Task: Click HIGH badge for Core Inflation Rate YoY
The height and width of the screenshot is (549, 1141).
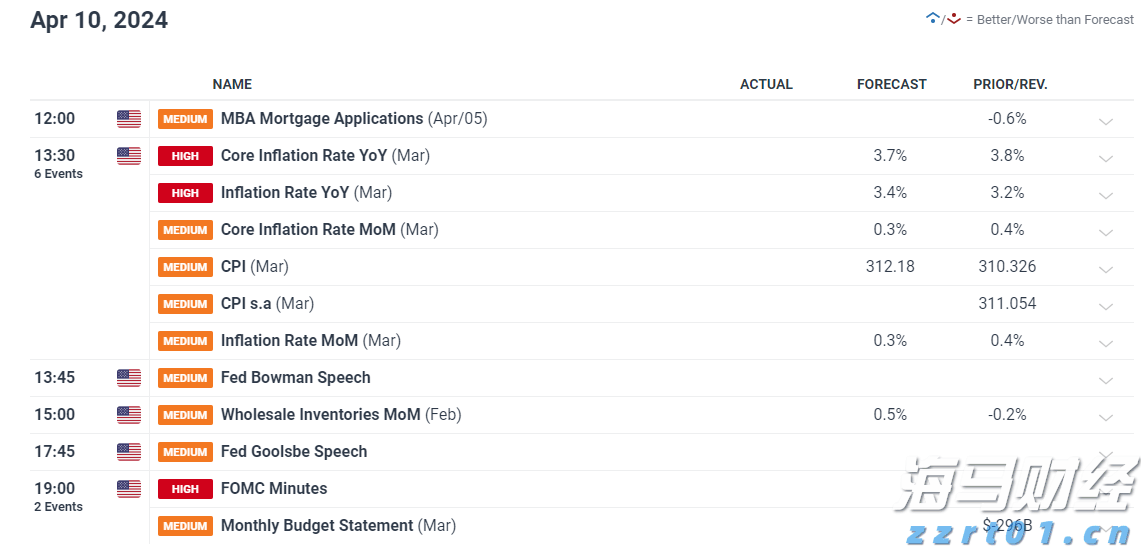Action: tap(185, 156)
